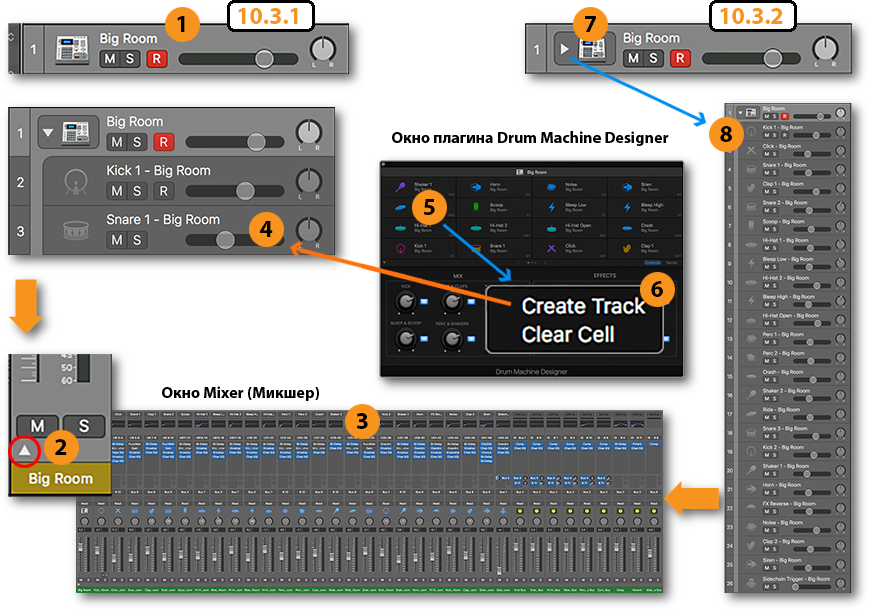The image size is (870, 611).
Task: Select the Hi-Hat Open pad icon
Action: click(552, 228)
